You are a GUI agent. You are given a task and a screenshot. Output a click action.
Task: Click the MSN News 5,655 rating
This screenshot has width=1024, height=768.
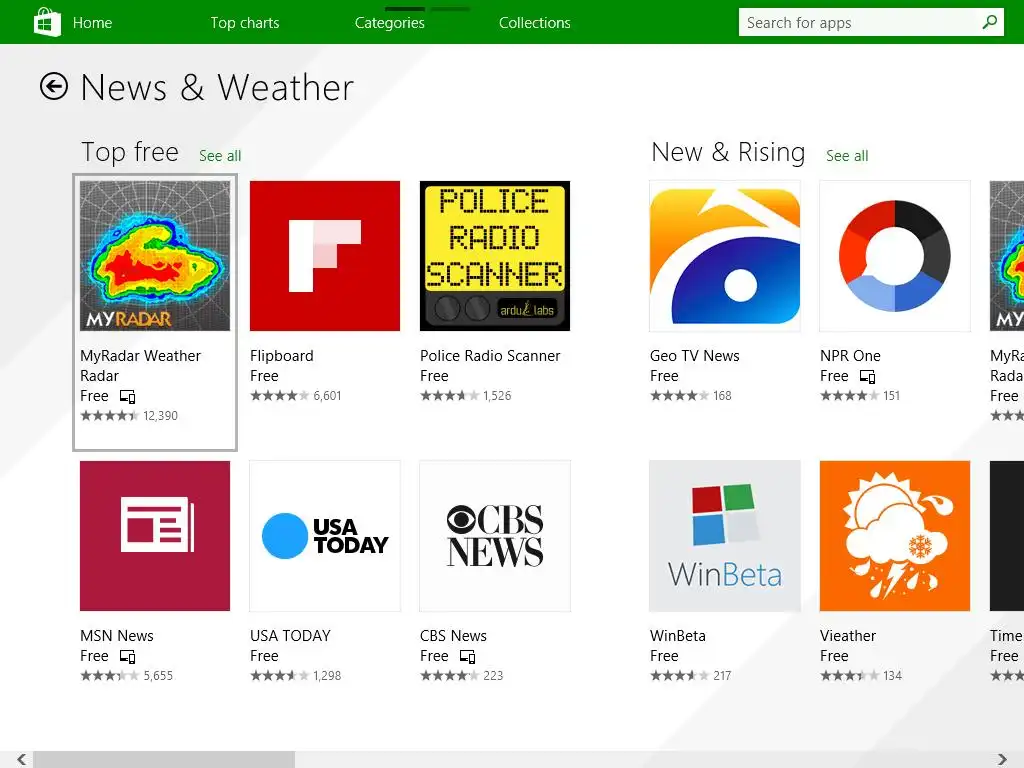(127, 676)
